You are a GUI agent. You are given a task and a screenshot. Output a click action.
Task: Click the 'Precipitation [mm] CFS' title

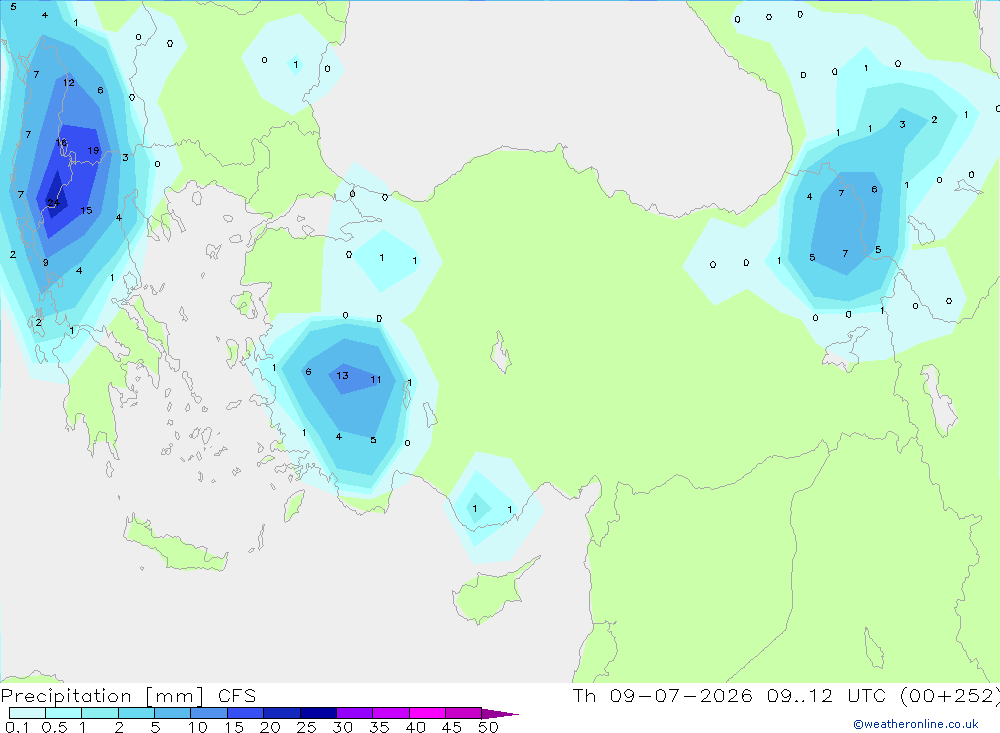(x=128, y=696)
